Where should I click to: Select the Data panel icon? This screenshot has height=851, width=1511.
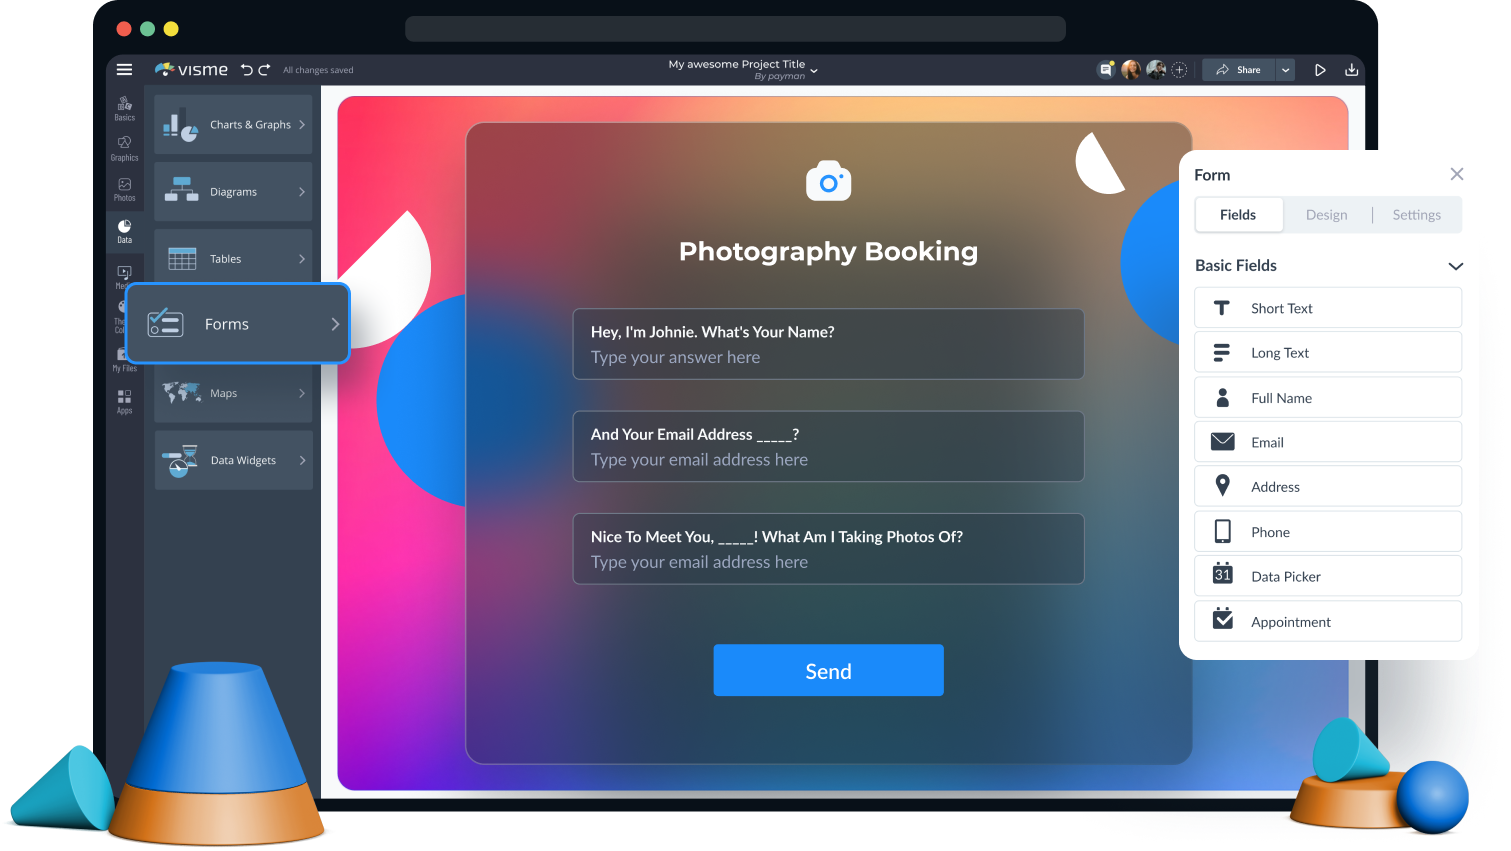124,230
